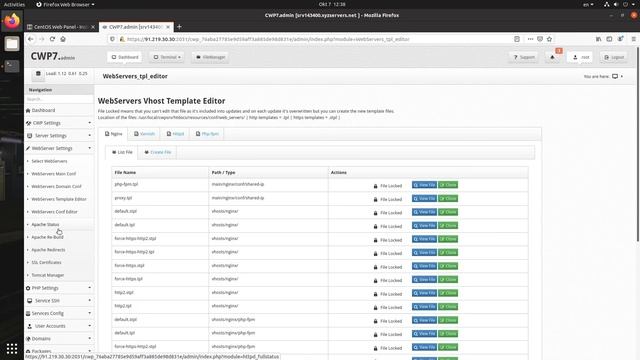Viewport: 640px width, 360px height.
Task: Open the Terminal icon in the dock
Action: [x=12, y=66]
